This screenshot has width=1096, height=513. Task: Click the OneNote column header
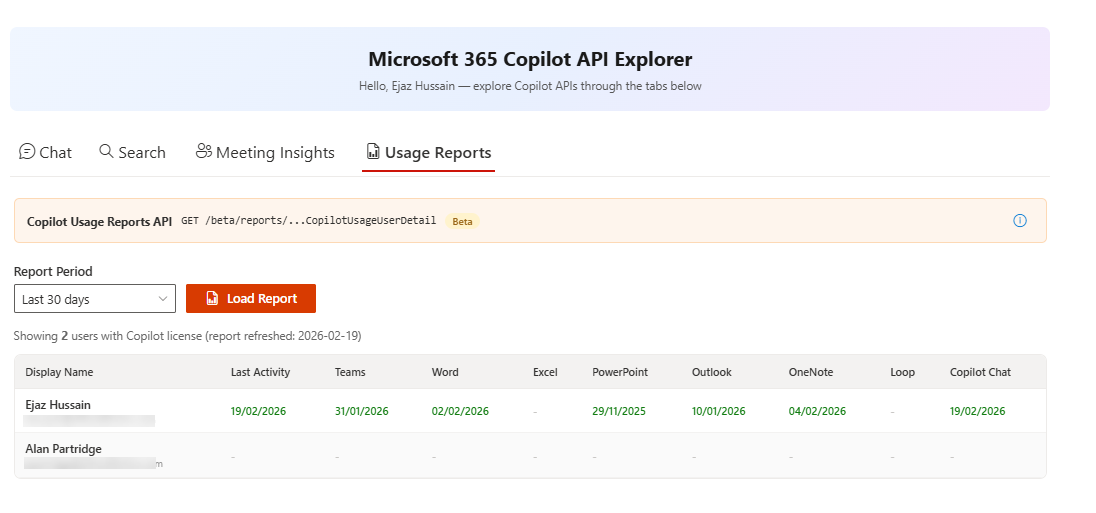(x=811, y=372)
